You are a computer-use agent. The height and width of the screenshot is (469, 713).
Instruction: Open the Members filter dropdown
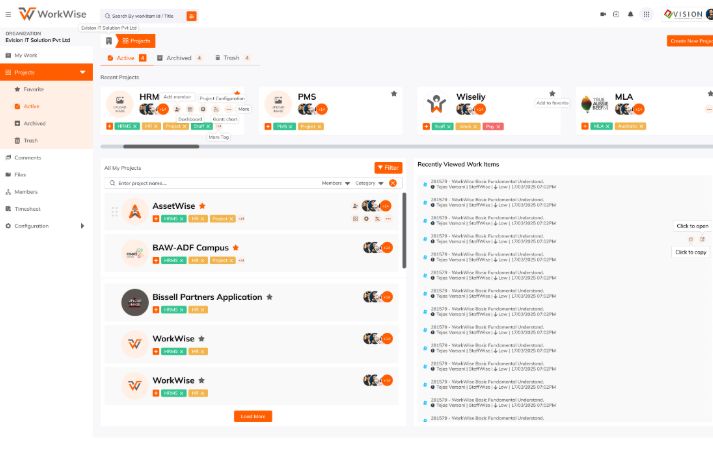pos(336,183)
